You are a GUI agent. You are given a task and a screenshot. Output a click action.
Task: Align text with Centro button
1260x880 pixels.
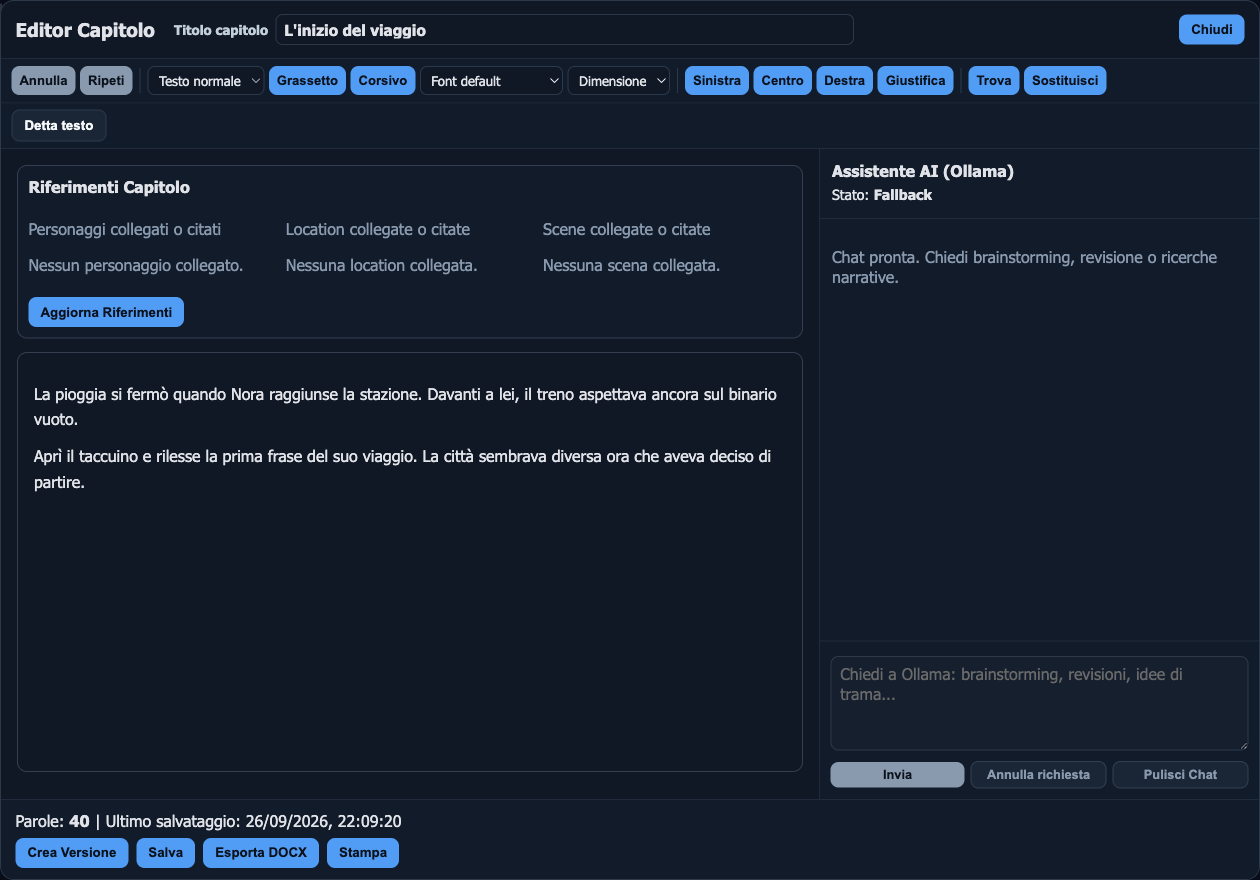[783, 81]
